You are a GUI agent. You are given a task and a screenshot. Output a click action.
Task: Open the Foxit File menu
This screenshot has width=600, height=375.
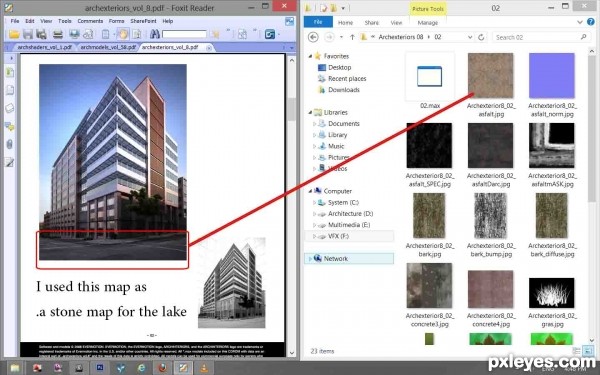(x=15, y=21)
